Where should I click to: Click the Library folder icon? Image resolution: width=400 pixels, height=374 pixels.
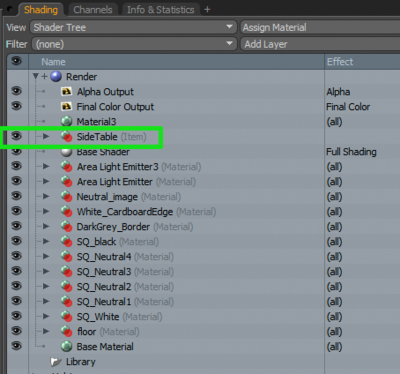pos(56,362)
